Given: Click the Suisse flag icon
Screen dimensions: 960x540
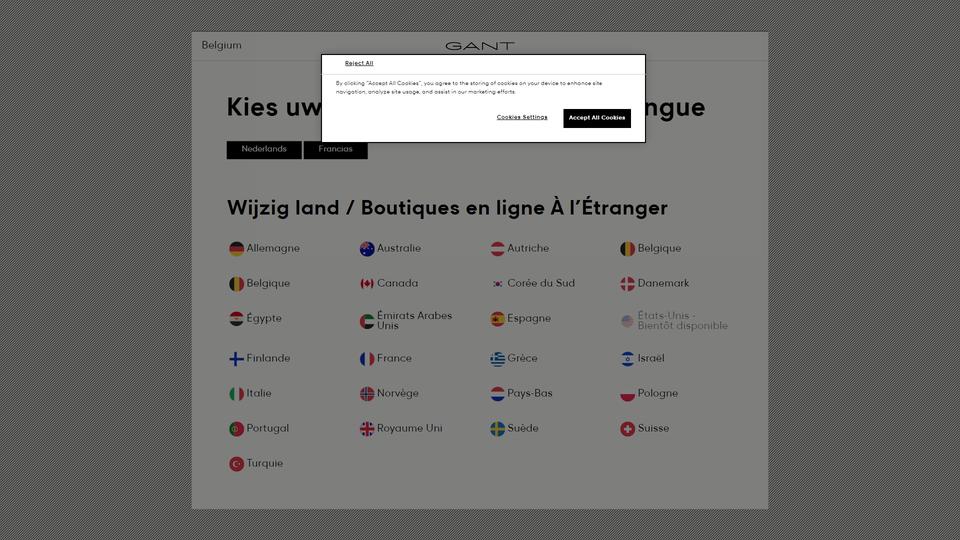Looking at the screenshot, I should click(628, 429).
